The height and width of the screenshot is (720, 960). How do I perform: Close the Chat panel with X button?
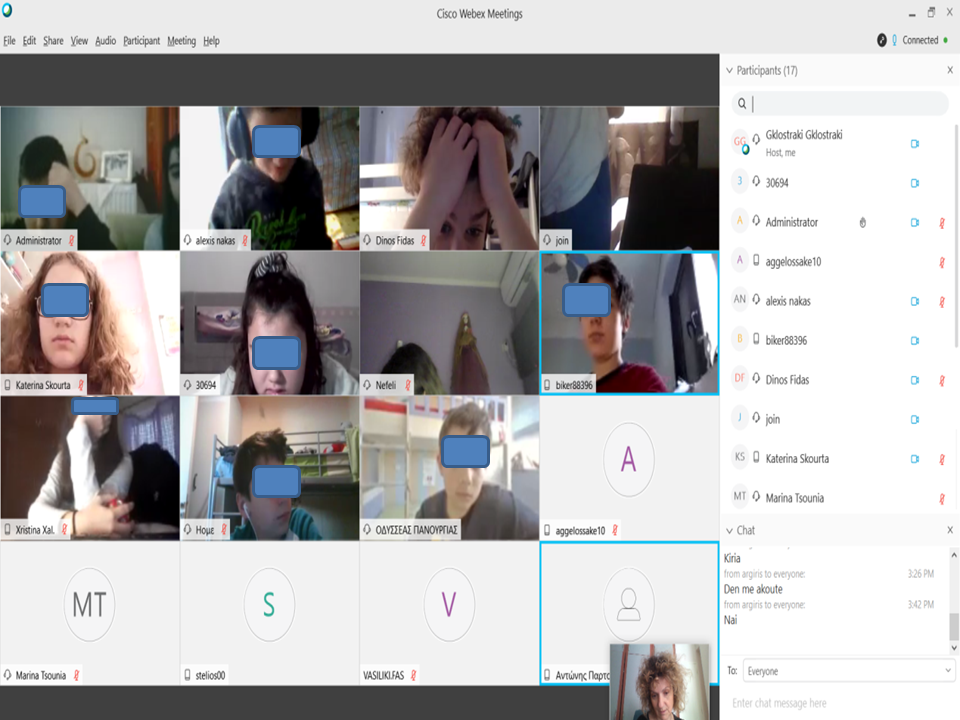(950, 530)
